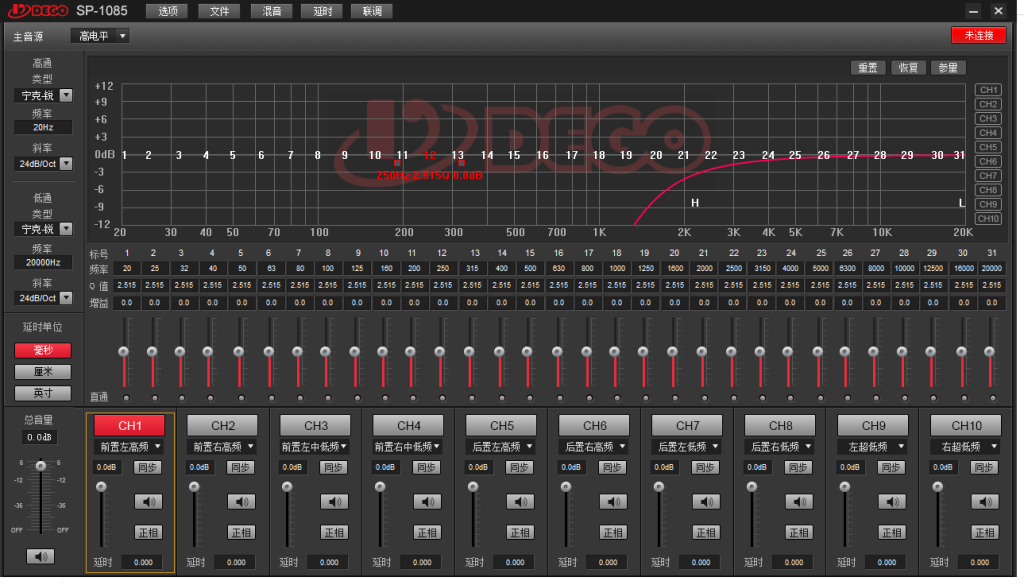This screenshot has height=585, width=1024.
Task: Open the 混音 menu
Action: tap(272, 11)
